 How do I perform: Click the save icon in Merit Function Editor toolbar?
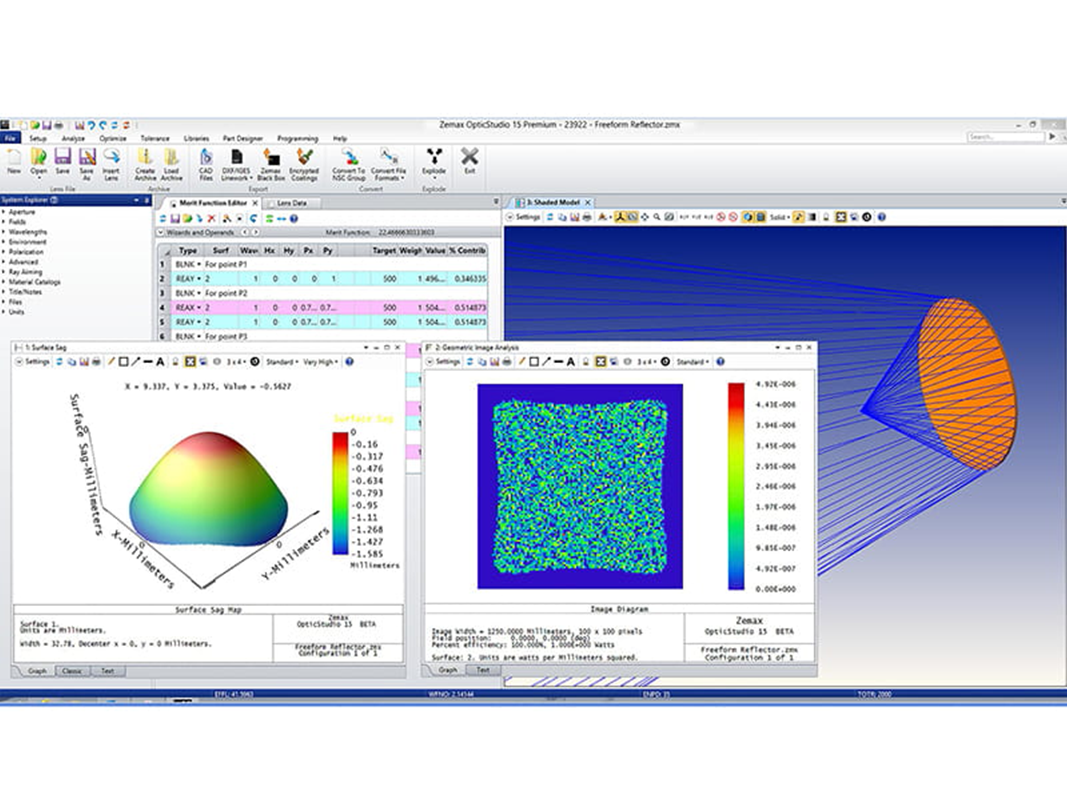click(175, 218)
